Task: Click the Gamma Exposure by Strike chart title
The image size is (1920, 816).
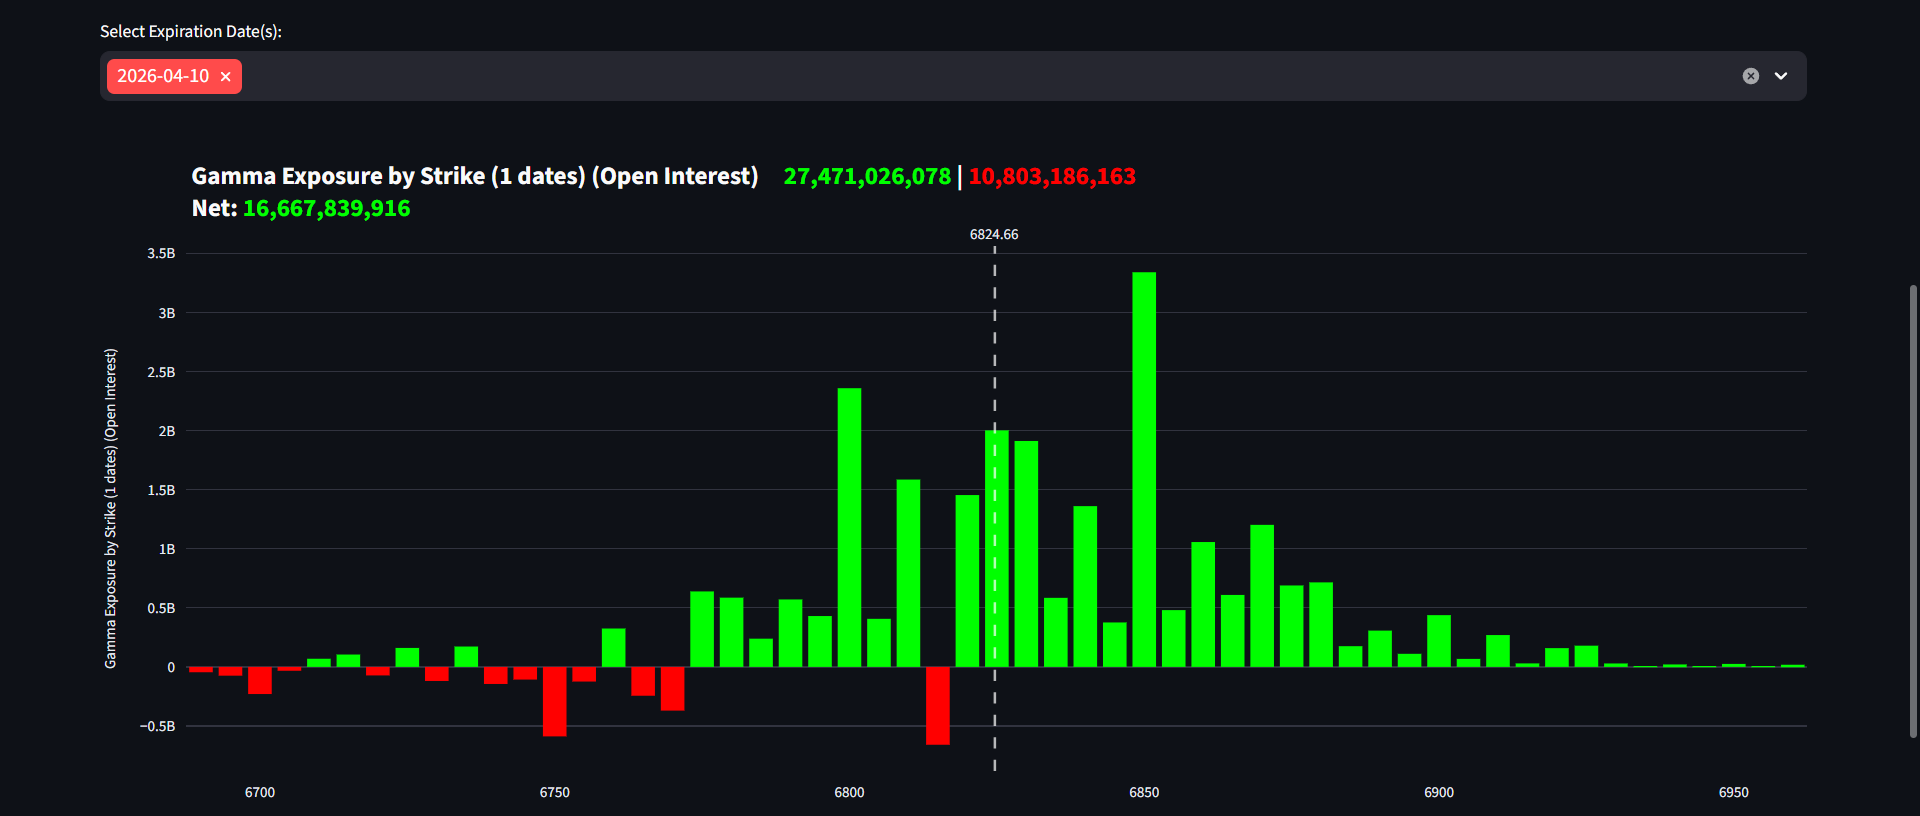Action: pos(474,176)
